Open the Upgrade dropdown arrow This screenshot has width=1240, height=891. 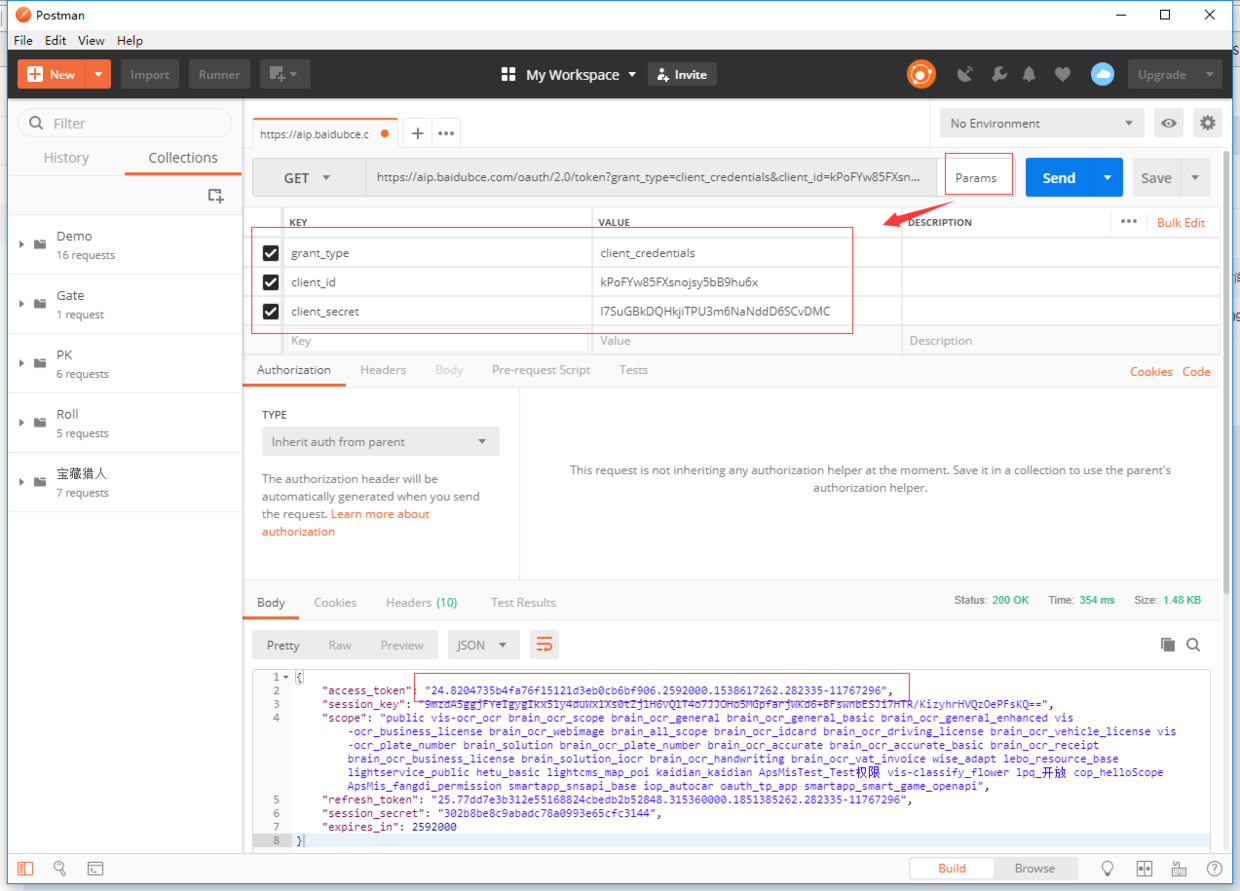point(1210,74)
